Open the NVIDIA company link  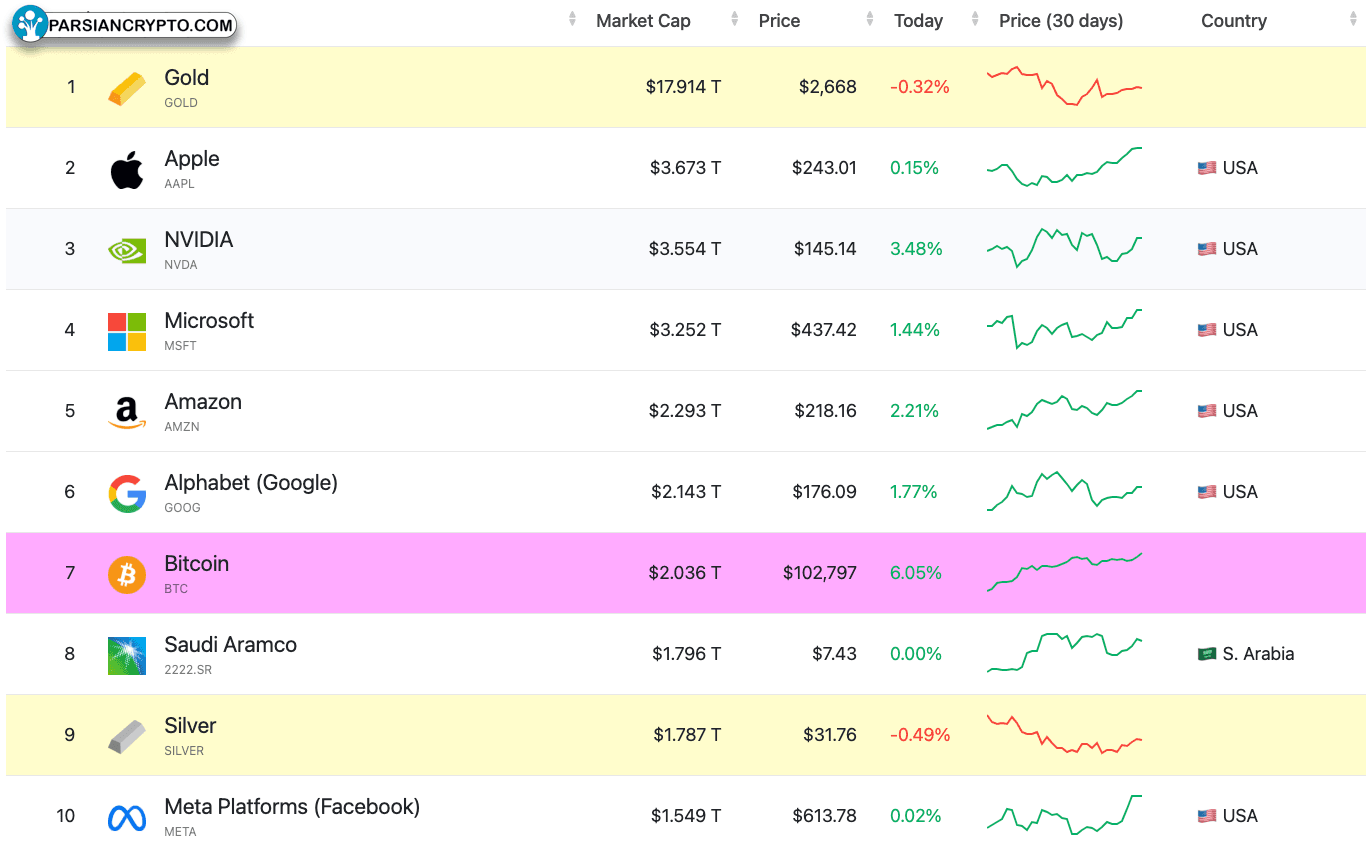click(199, 240)
